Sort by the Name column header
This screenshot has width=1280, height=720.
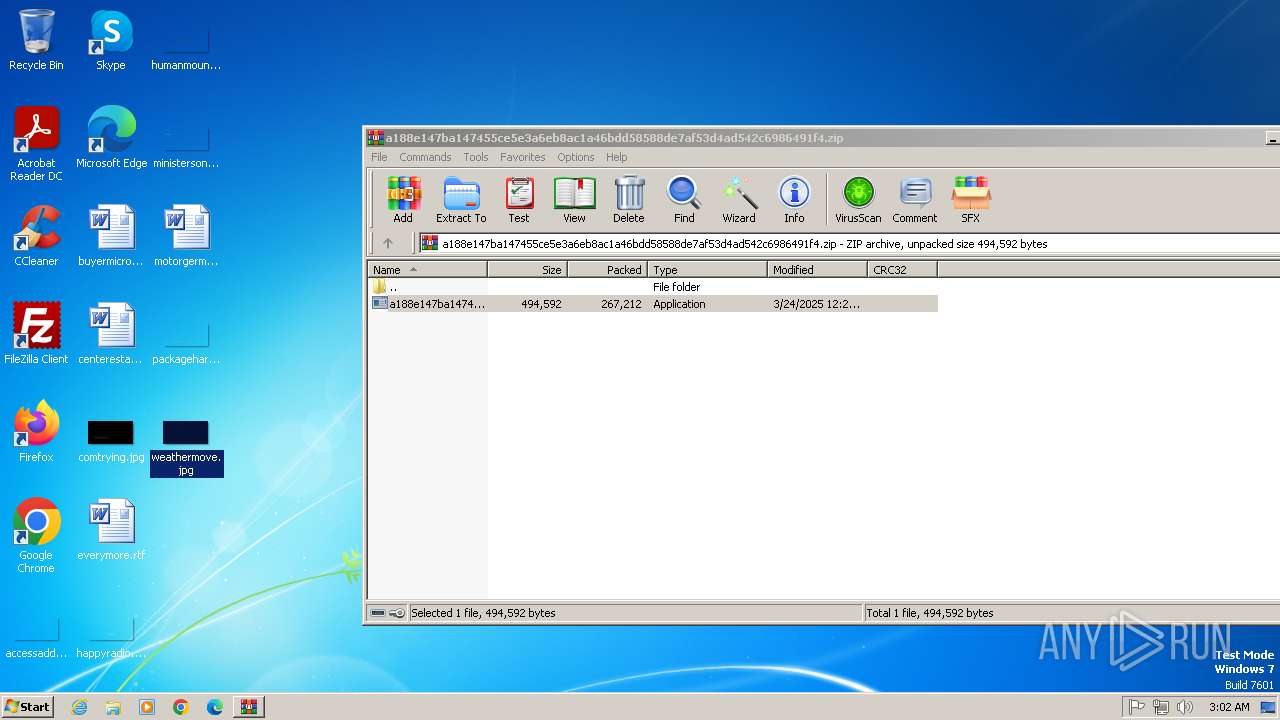point(427,270)
